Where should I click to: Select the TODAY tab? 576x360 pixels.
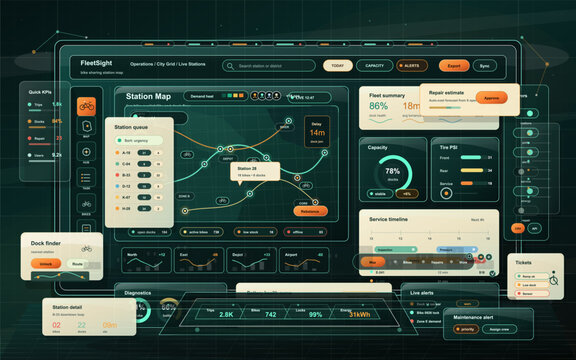[x=338, y=66]
